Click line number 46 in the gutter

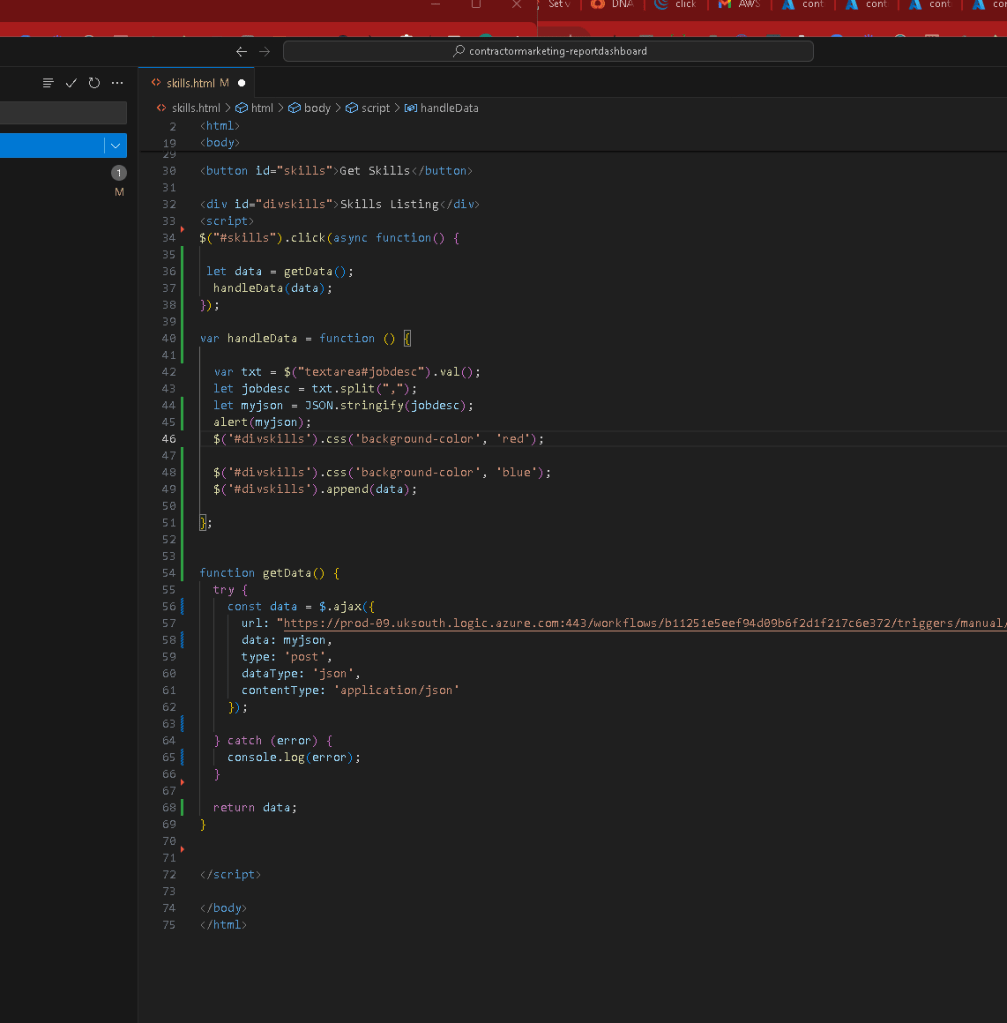[169, 439]
